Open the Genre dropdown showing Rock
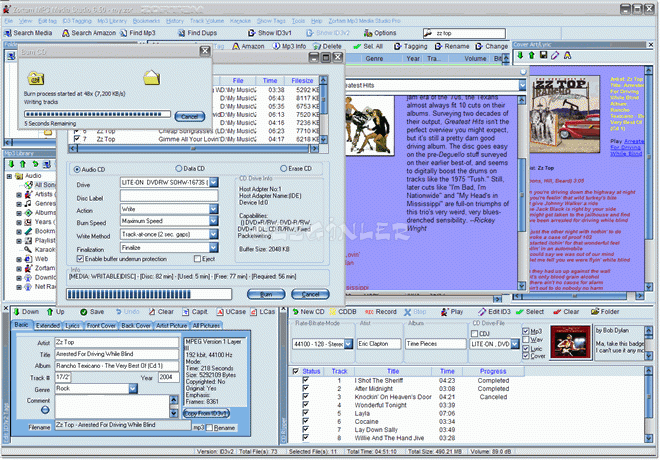 (133, 388)
